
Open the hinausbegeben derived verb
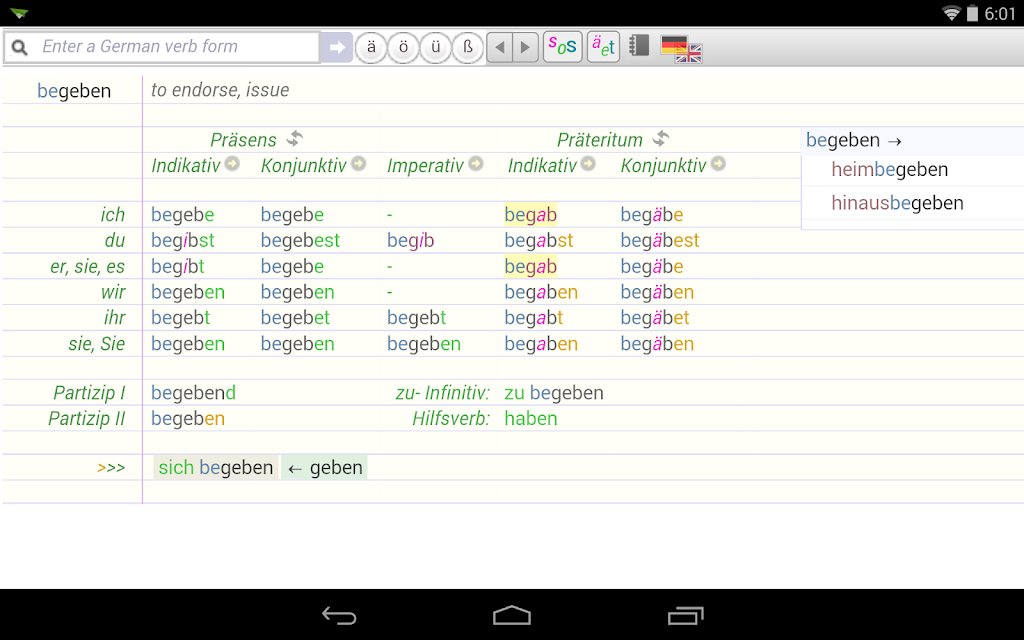point(897,203)
